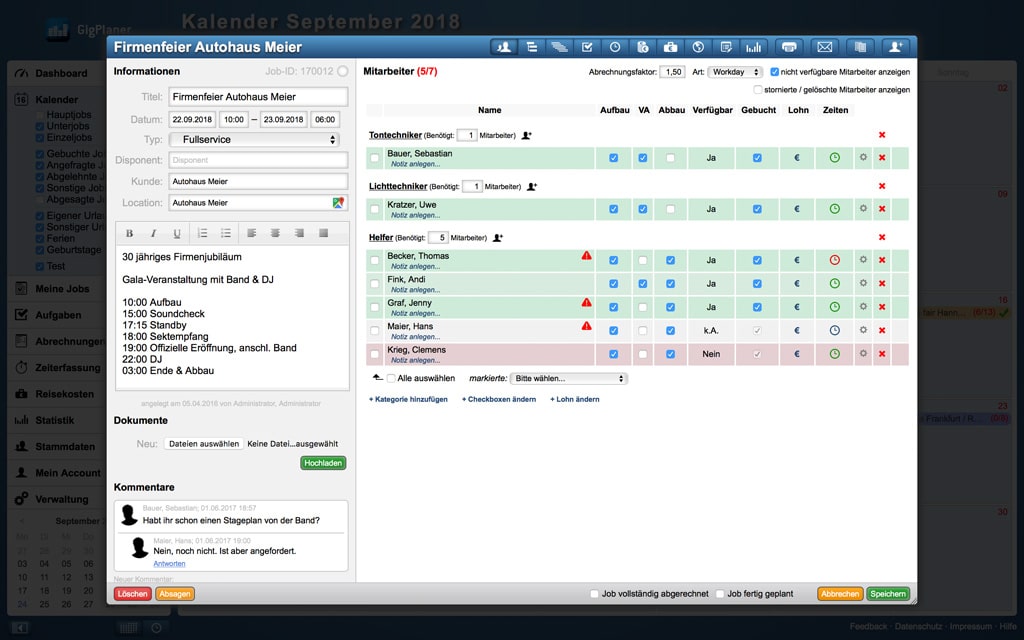The width and height of the screenshot is (1024, 640).
Task: Click the green Speichern button
Action: point(887,594)
